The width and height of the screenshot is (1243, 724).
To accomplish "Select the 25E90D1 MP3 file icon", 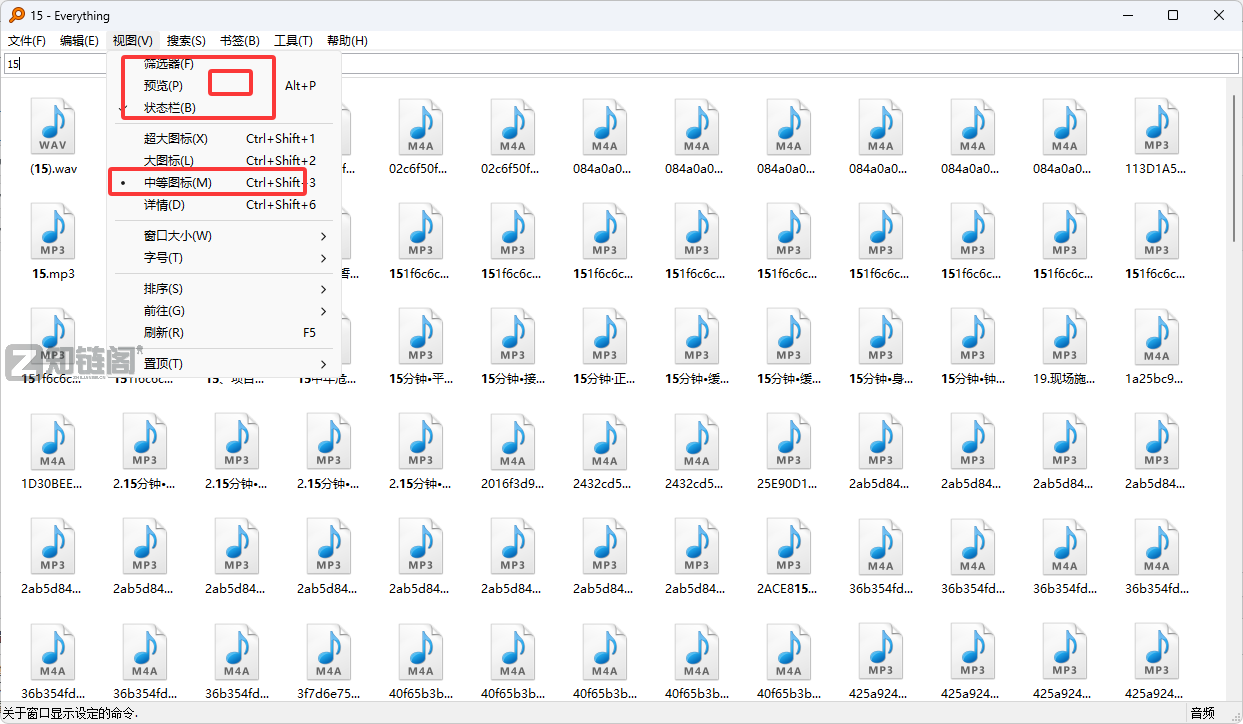I will coord(788,442).
